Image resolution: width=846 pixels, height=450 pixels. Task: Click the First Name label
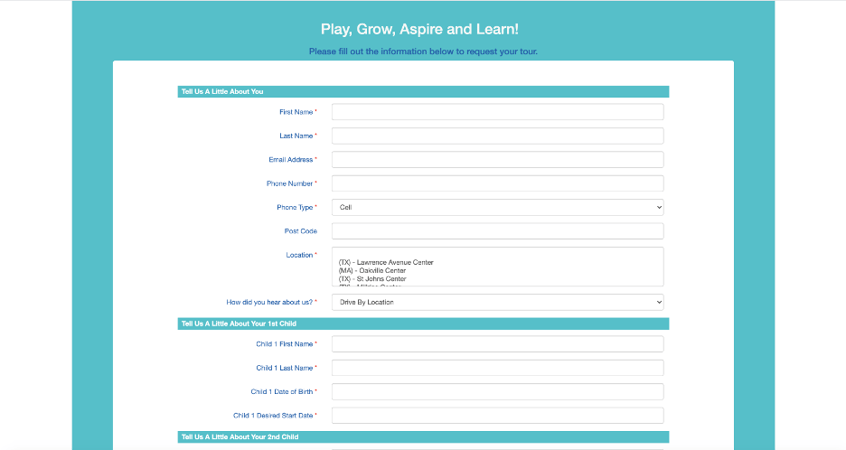pos(298,112)
